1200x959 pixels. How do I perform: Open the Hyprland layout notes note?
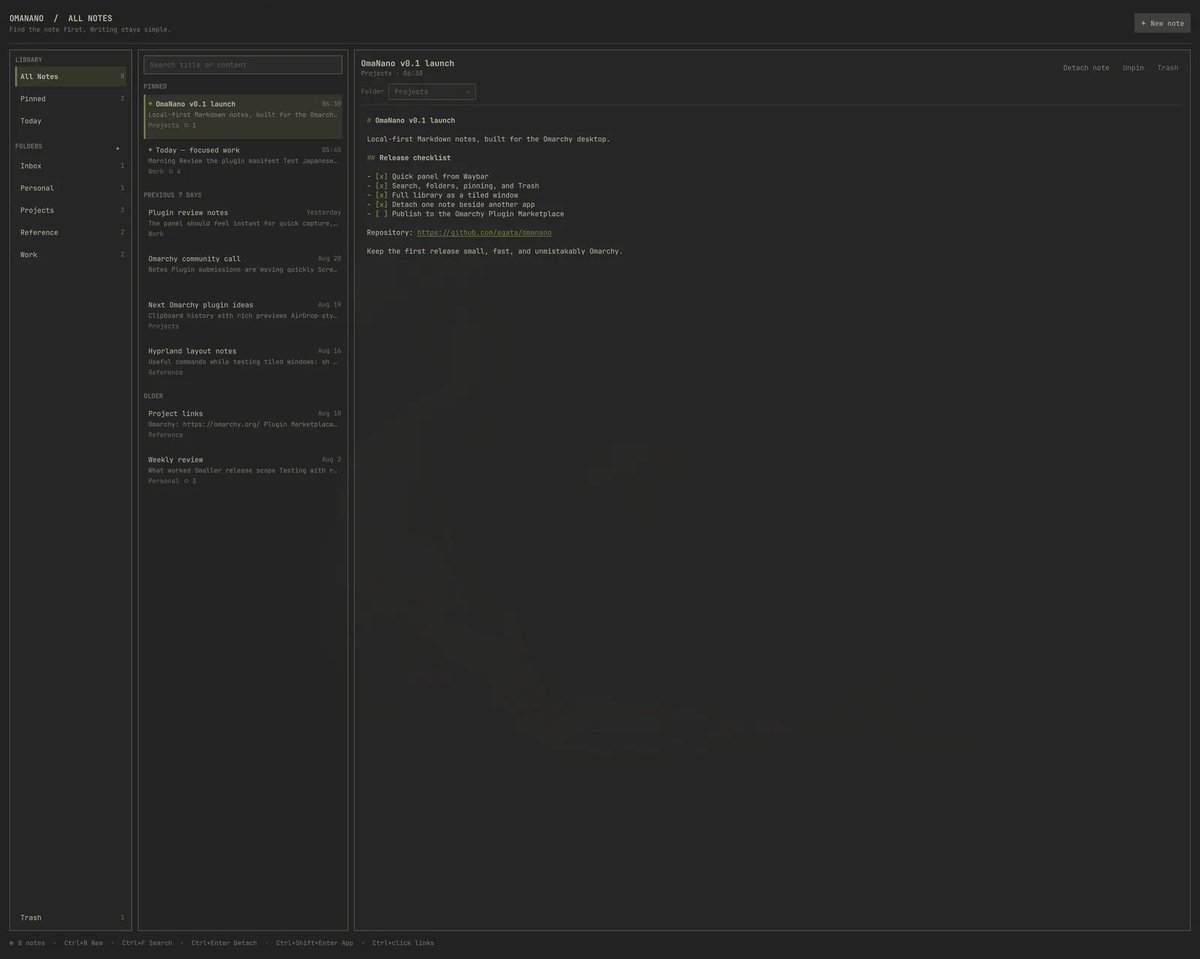243,362
